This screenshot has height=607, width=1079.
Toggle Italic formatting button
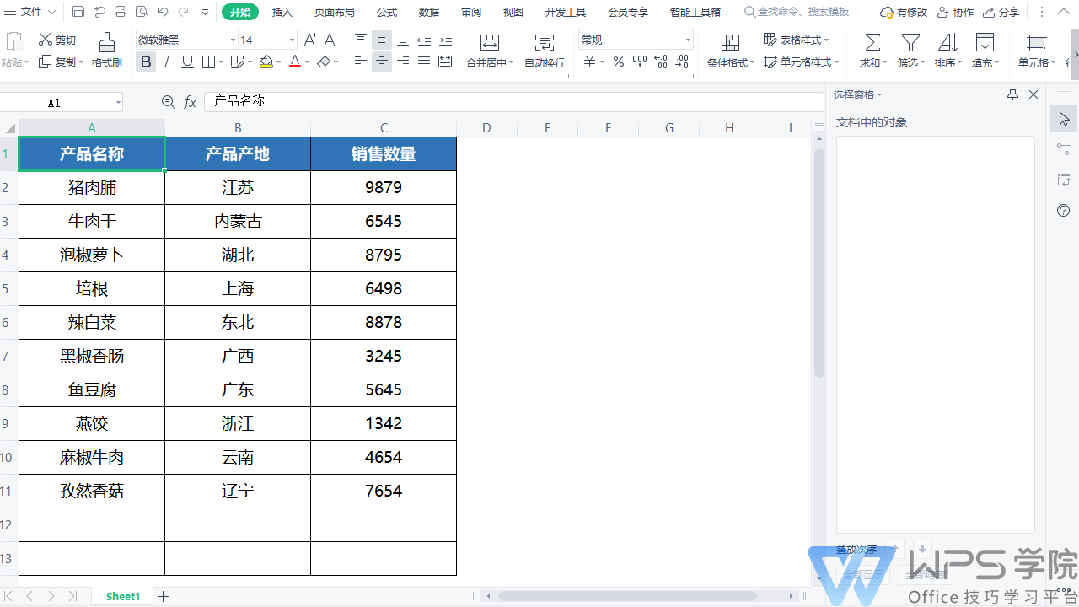(x=167, y=62)
